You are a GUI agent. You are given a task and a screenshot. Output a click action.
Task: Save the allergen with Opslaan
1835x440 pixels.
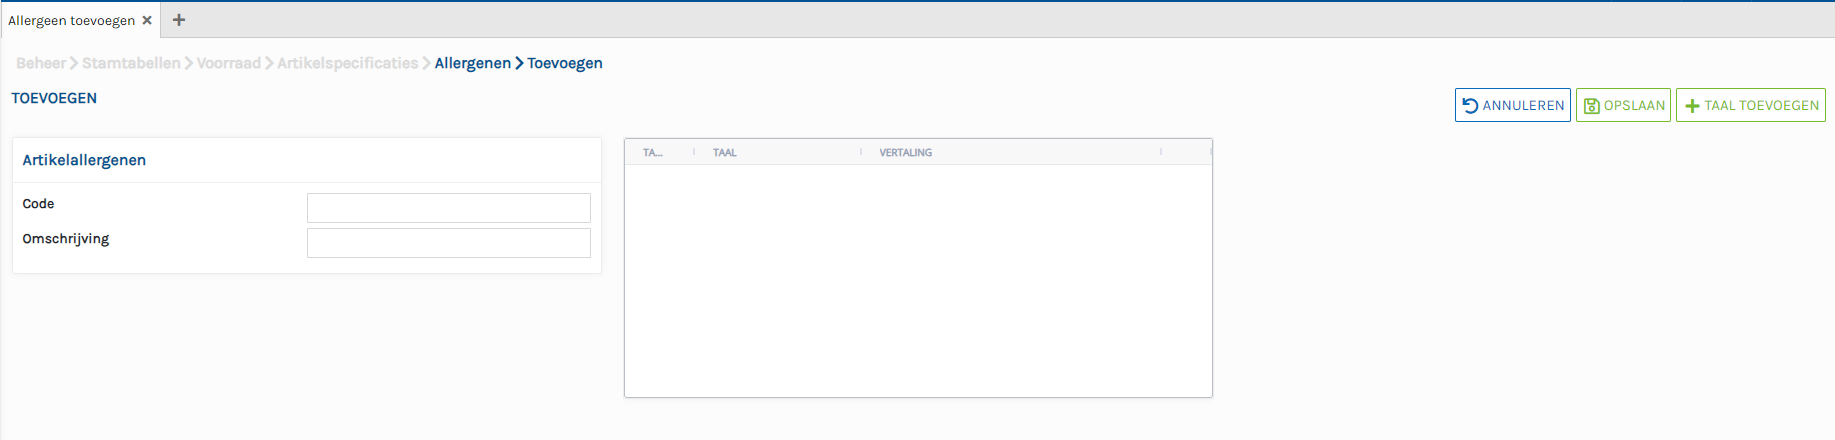coord(1623,105)
